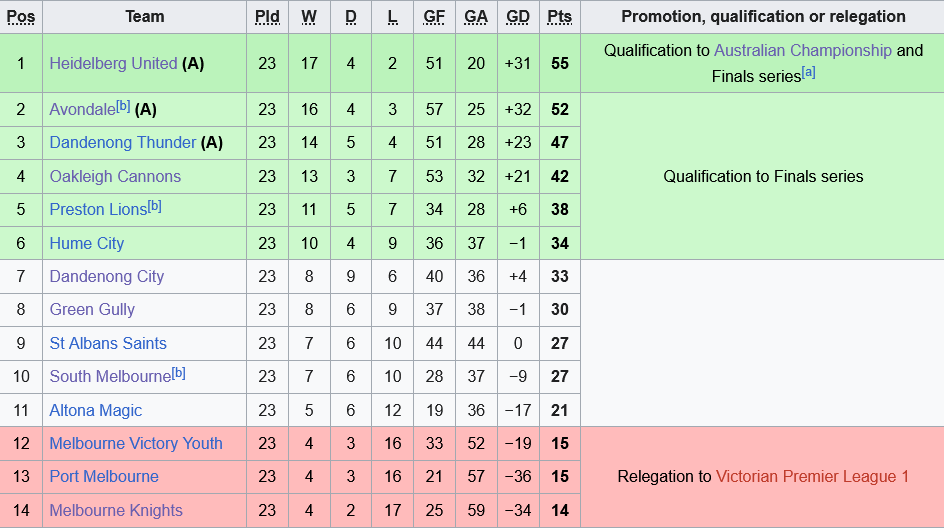Click Melbourne Victory Youth link
This screenshot has width=944, height=531.
(136, 443)
